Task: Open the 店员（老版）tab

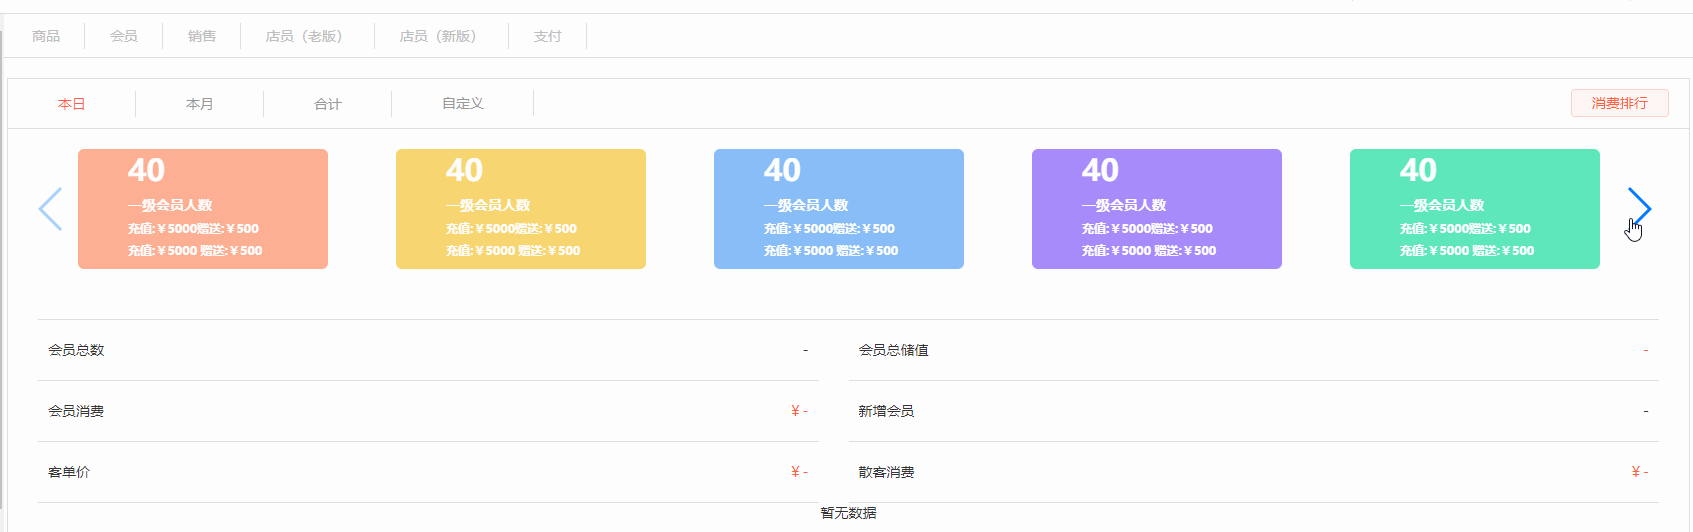Action: pos(308,36)
